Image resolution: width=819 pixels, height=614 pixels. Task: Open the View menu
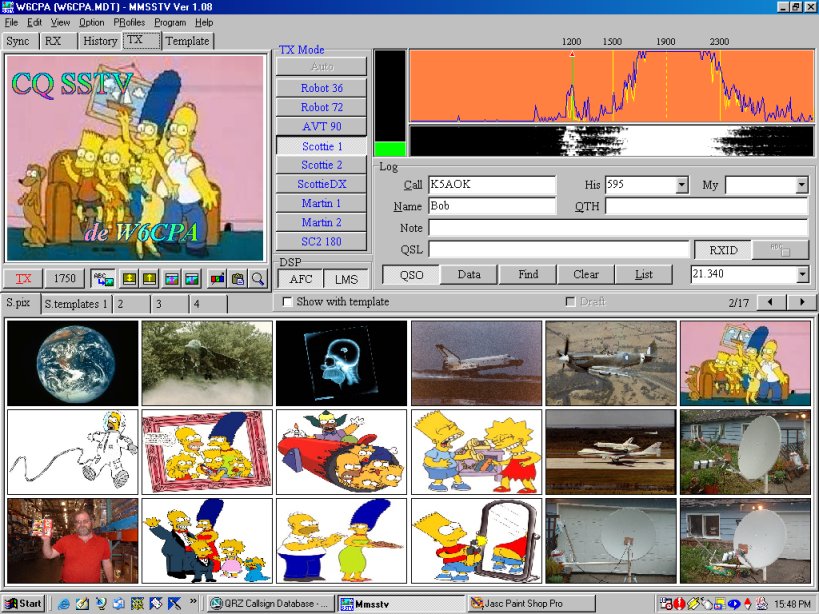click(x=60, y=22)
